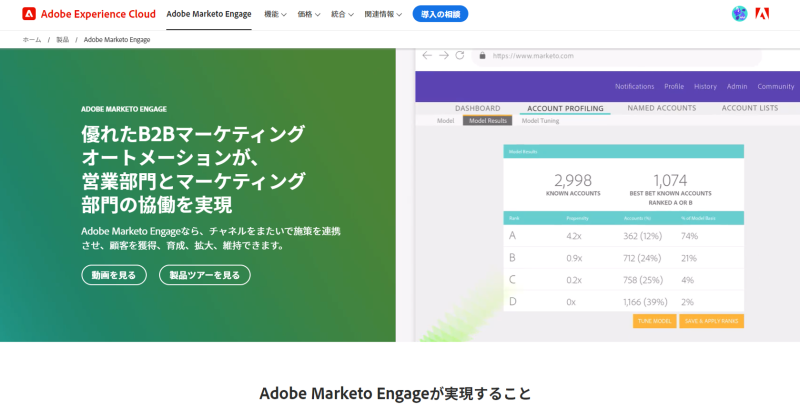Screen dimensions: 800x411
Task: Click the forward arrow in Marketo mockup
Action: pyautogui.click(x=444, y=56)
